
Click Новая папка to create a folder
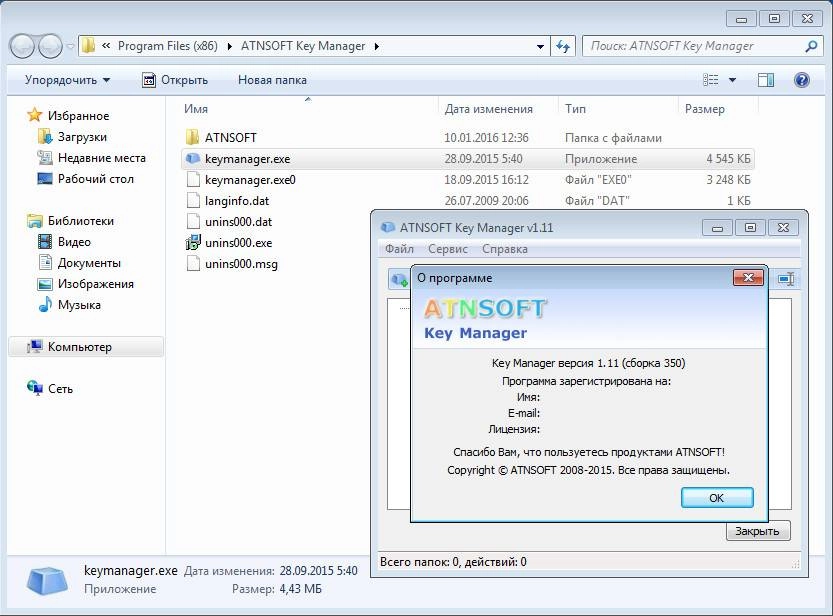pos(272,80)
